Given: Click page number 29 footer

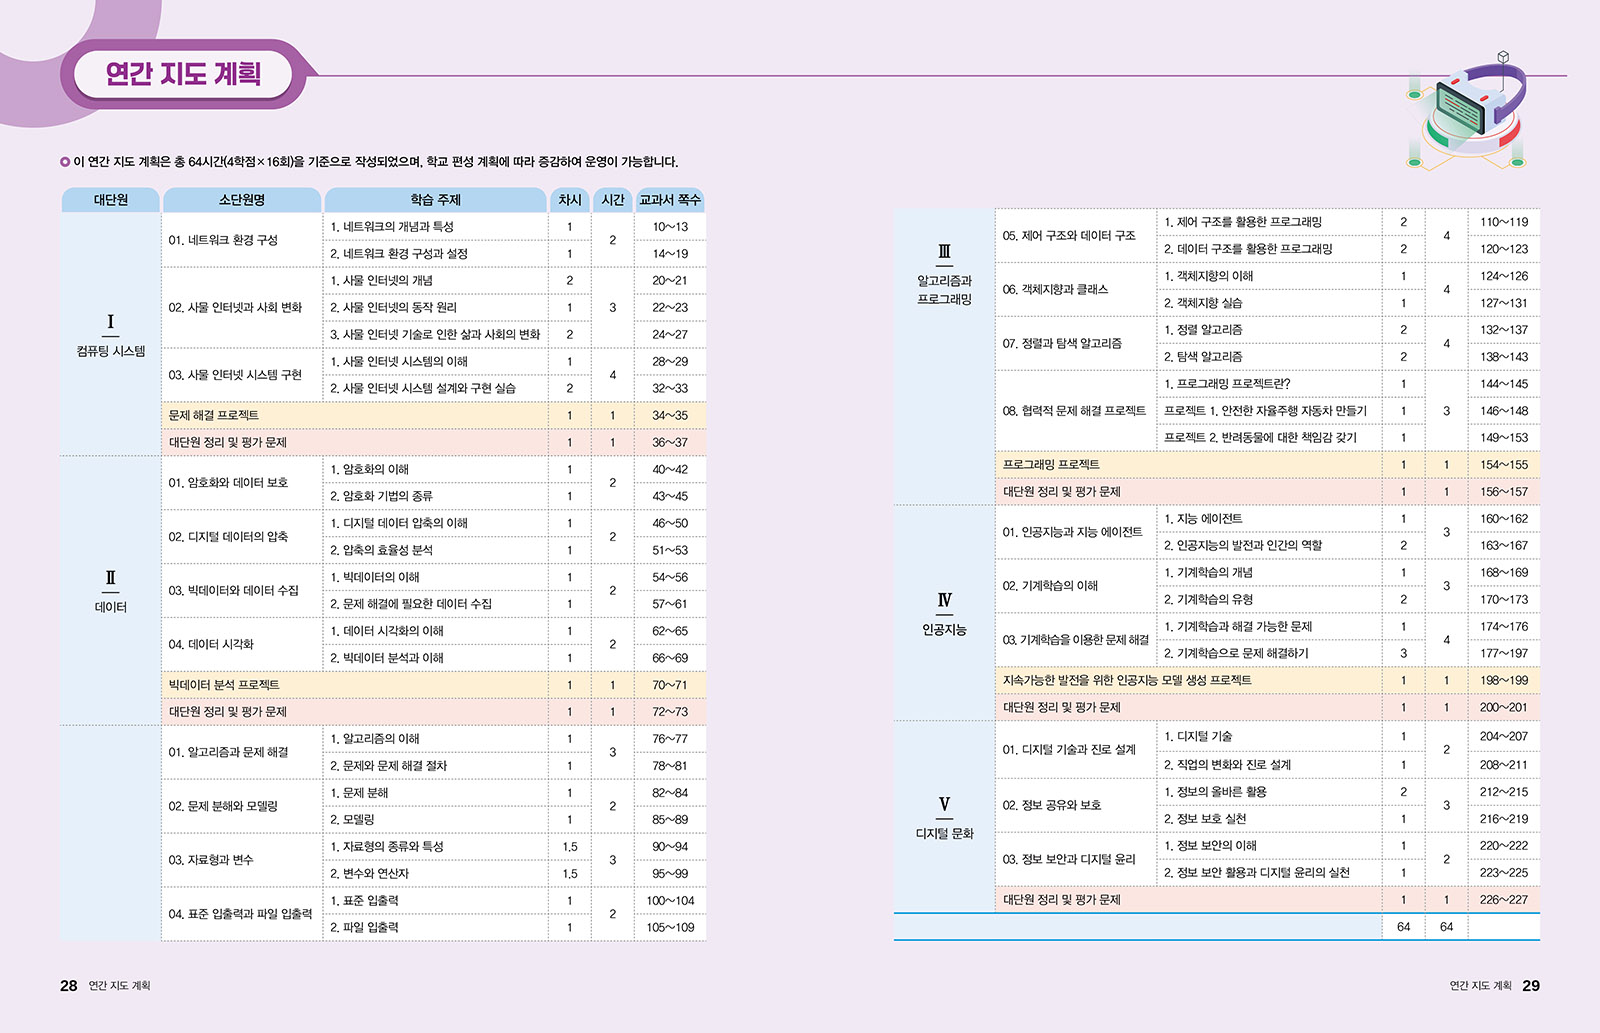Looking at the screenshot, I should point(1531,986).
